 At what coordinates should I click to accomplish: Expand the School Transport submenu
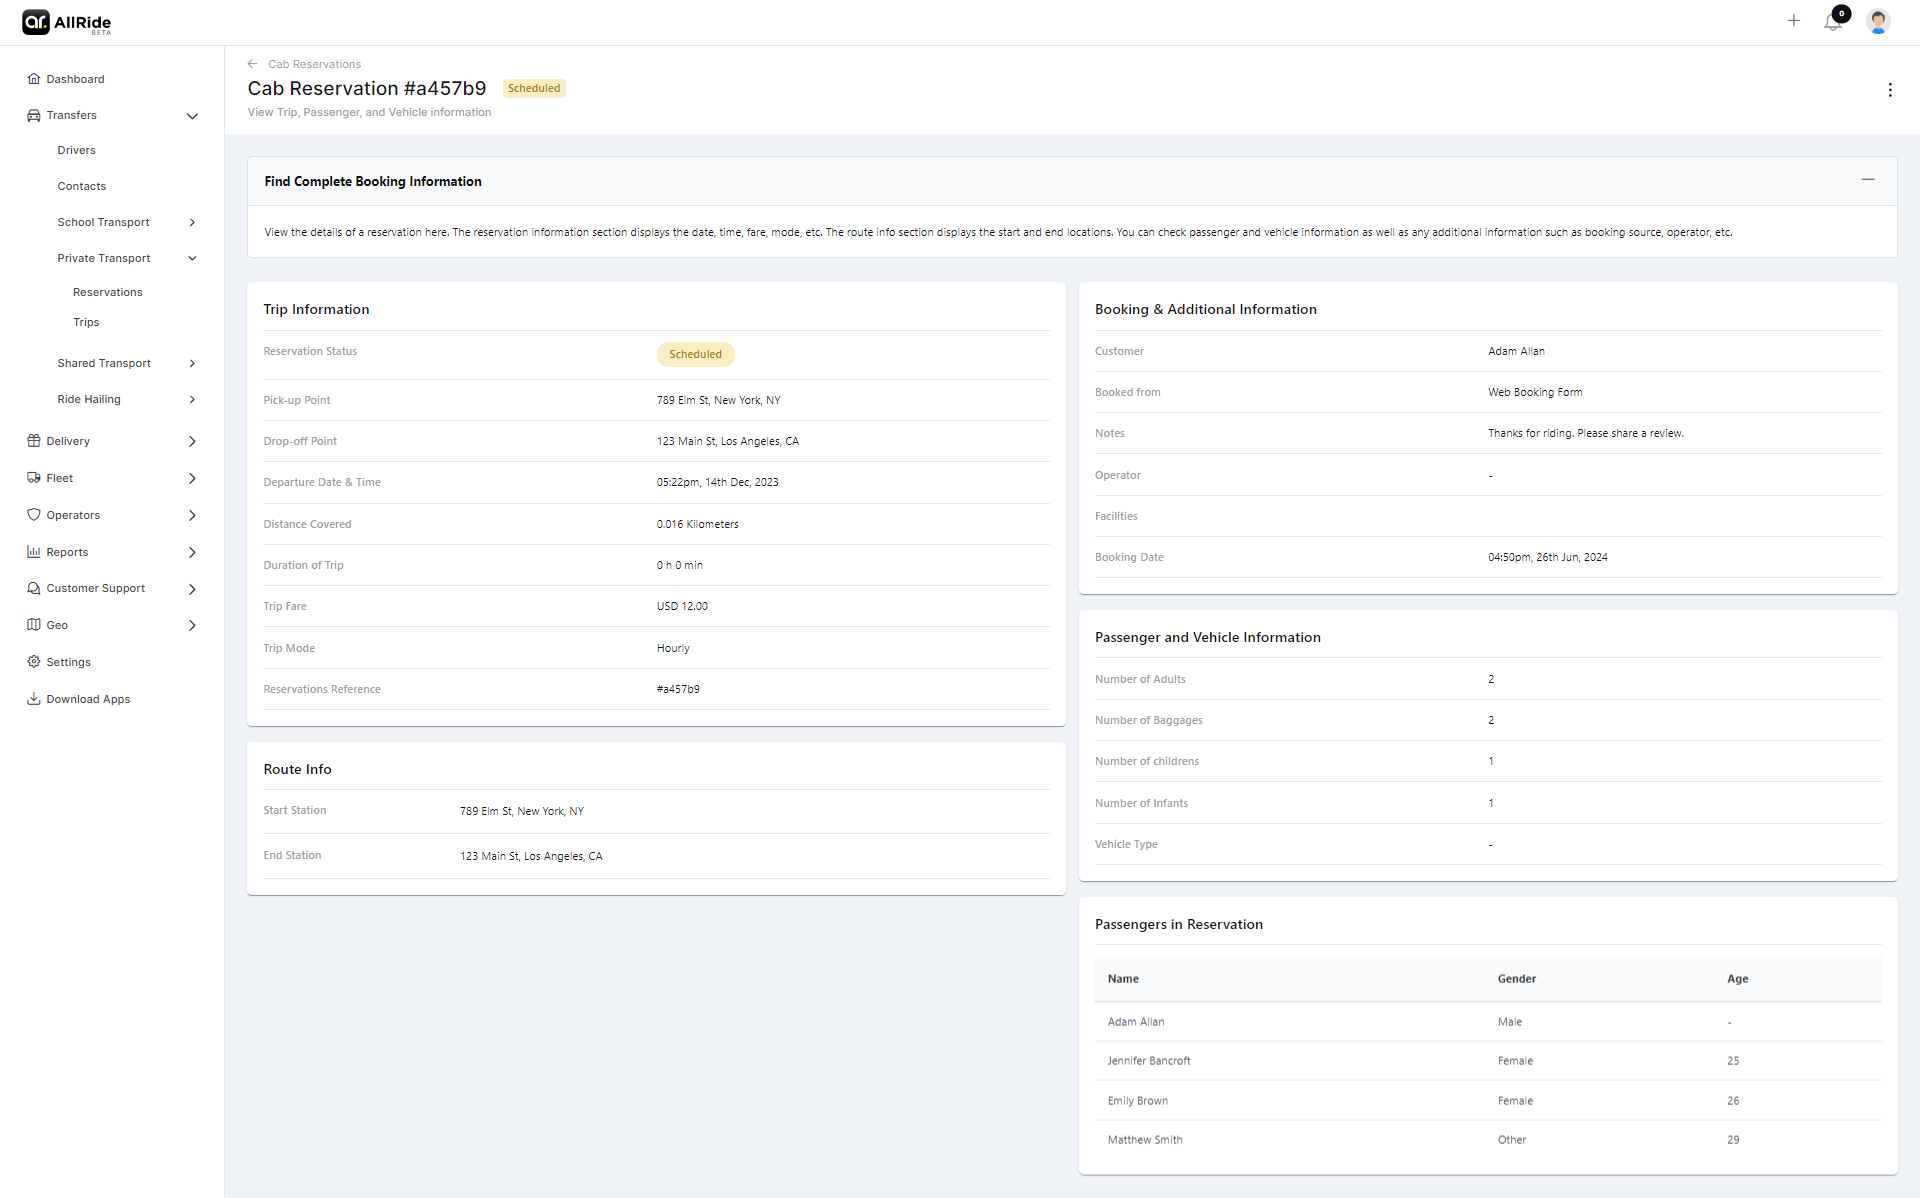[192, 222]
